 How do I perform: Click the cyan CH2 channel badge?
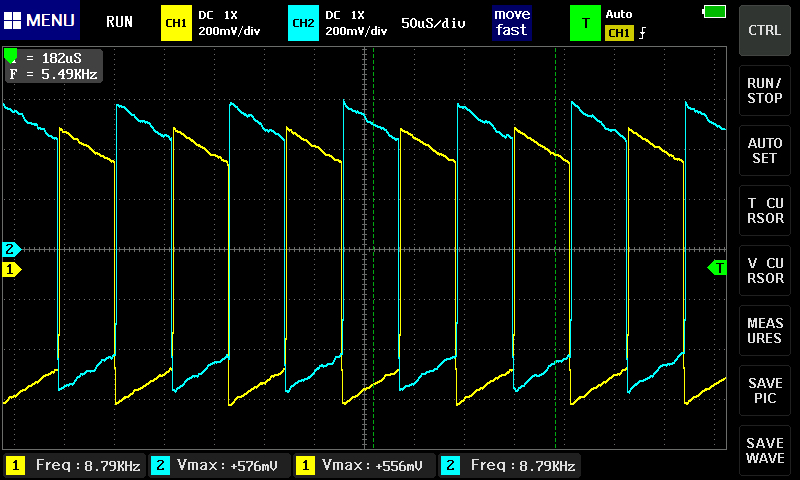(x=301, y=22)
